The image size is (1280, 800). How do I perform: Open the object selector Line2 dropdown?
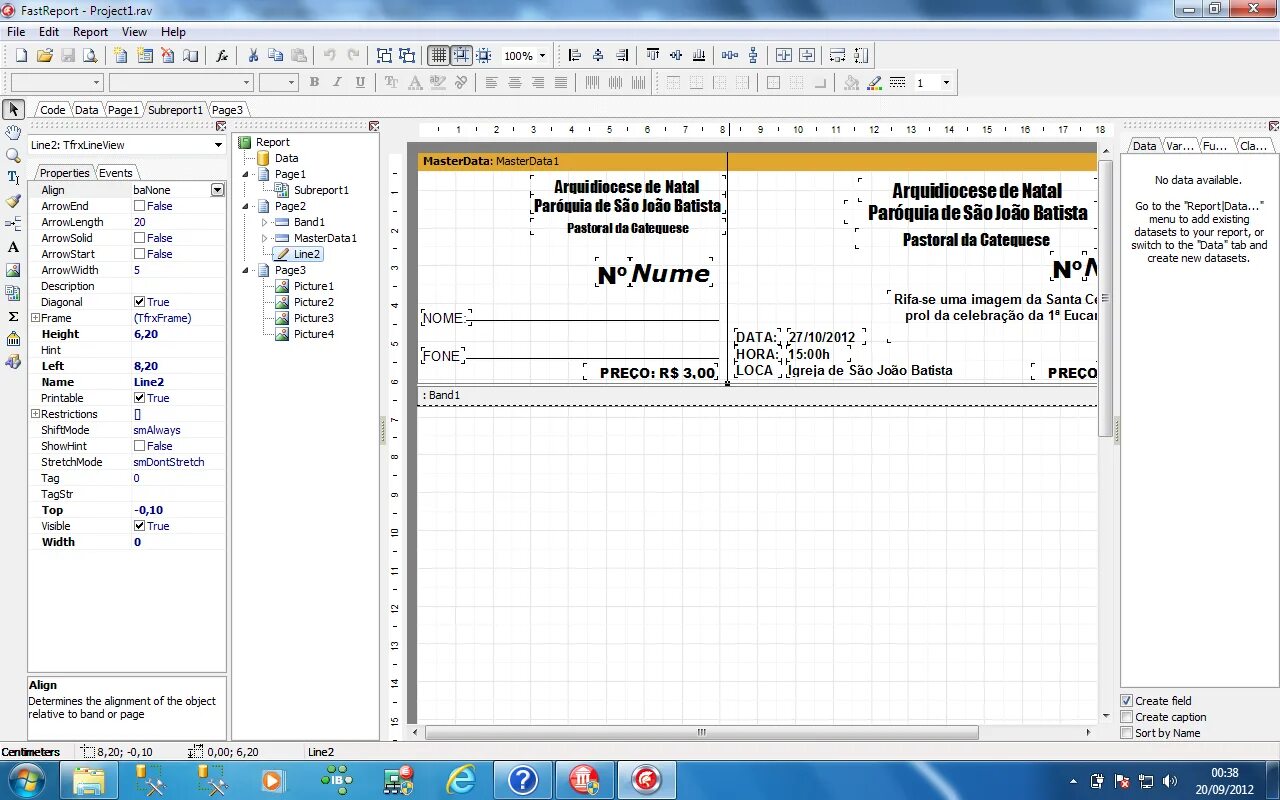click(x=218, y=145)
